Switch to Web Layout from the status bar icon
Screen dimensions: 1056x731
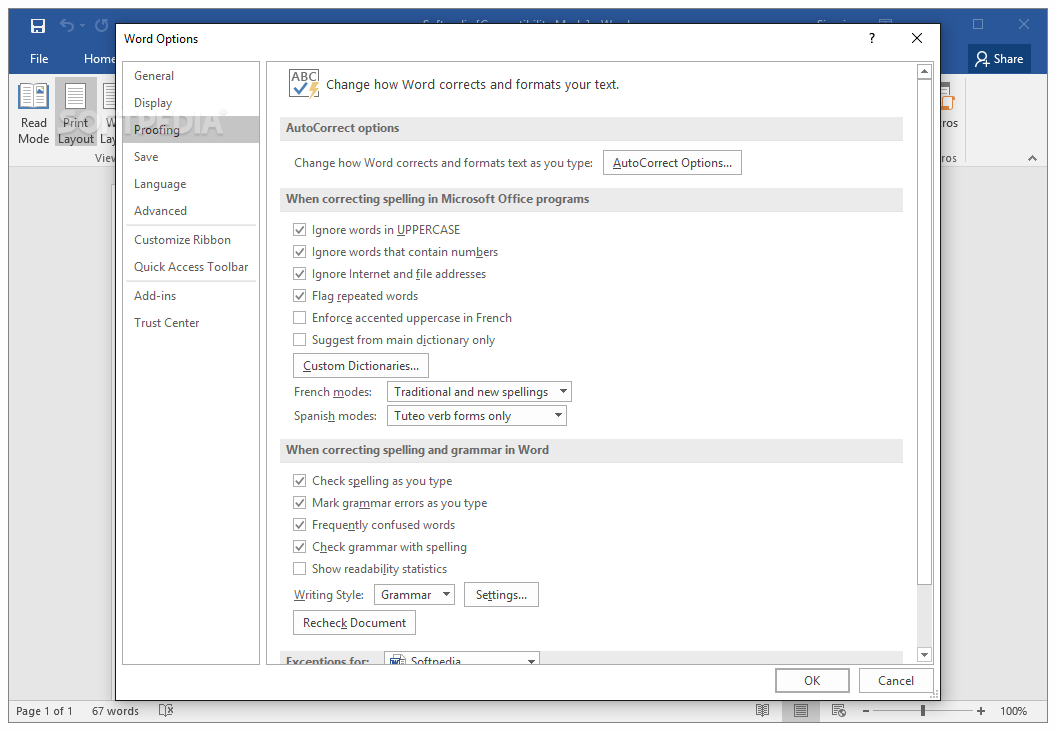point(838,710)
